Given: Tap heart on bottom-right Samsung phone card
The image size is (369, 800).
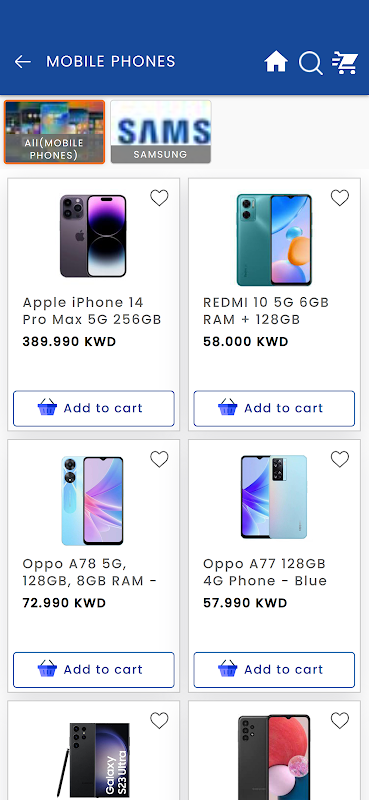Looking at the screenshot, I should [340, 720].
